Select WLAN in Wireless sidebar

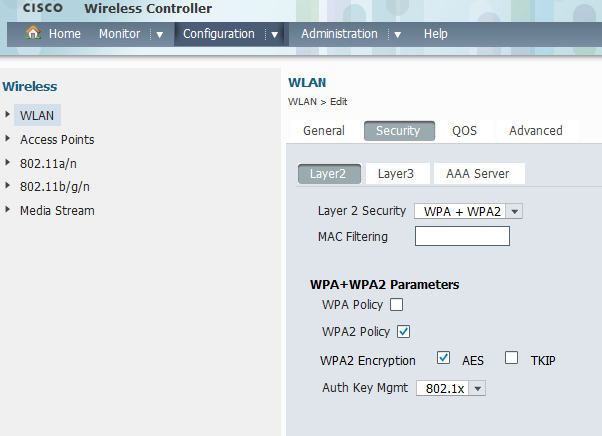click(37, 115)
